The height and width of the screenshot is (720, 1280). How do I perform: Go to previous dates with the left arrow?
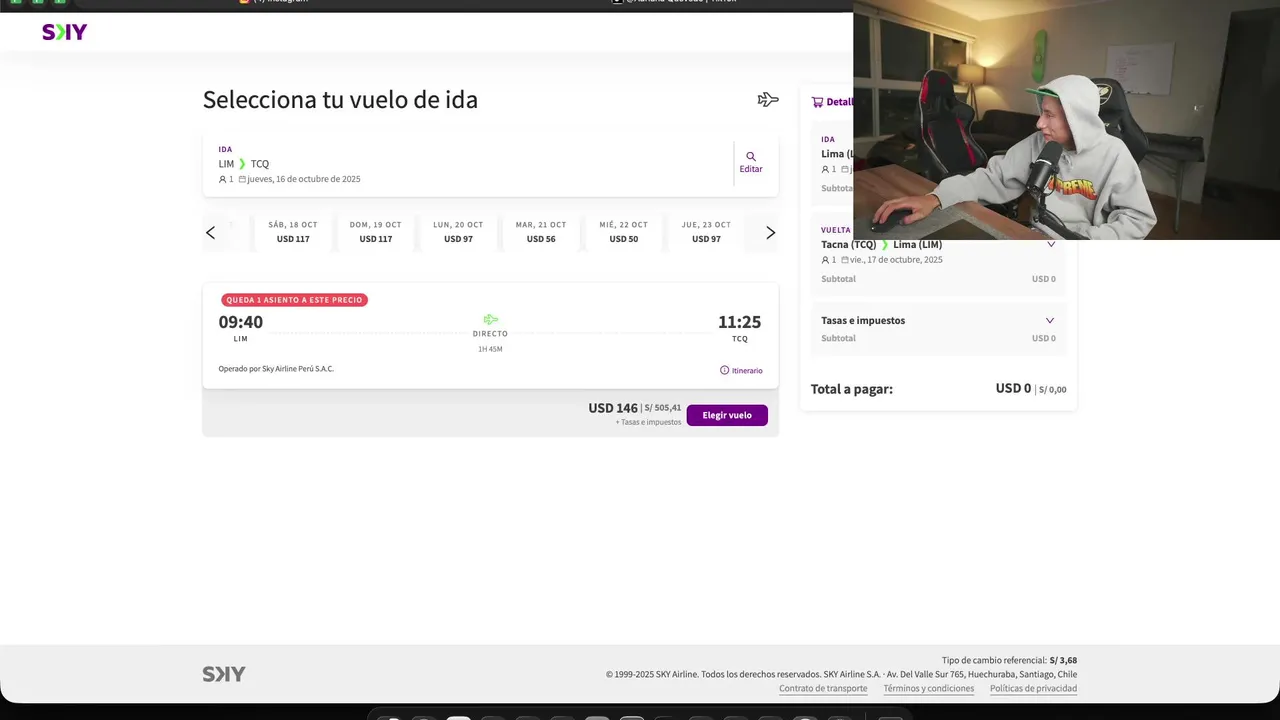210,233
